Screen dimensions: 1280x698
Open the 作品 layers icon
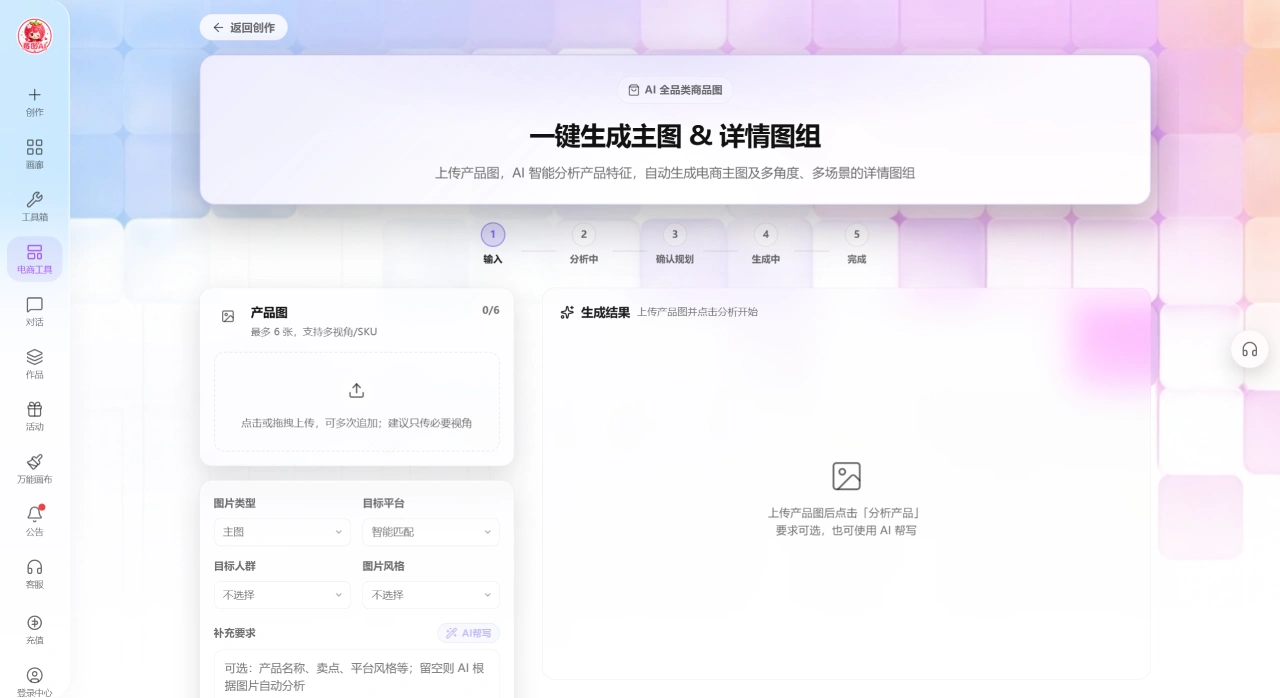34,357
